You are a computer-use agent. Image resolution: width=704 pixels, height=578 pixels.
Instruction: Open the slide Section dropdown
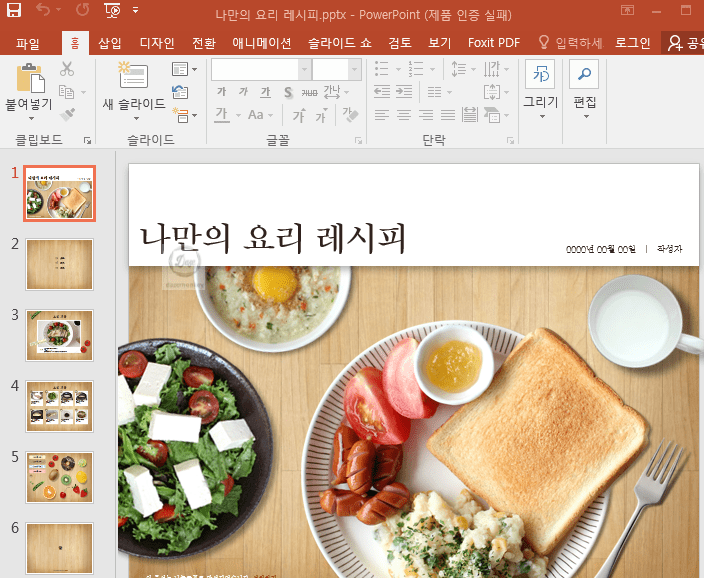[x=184, y=115]
